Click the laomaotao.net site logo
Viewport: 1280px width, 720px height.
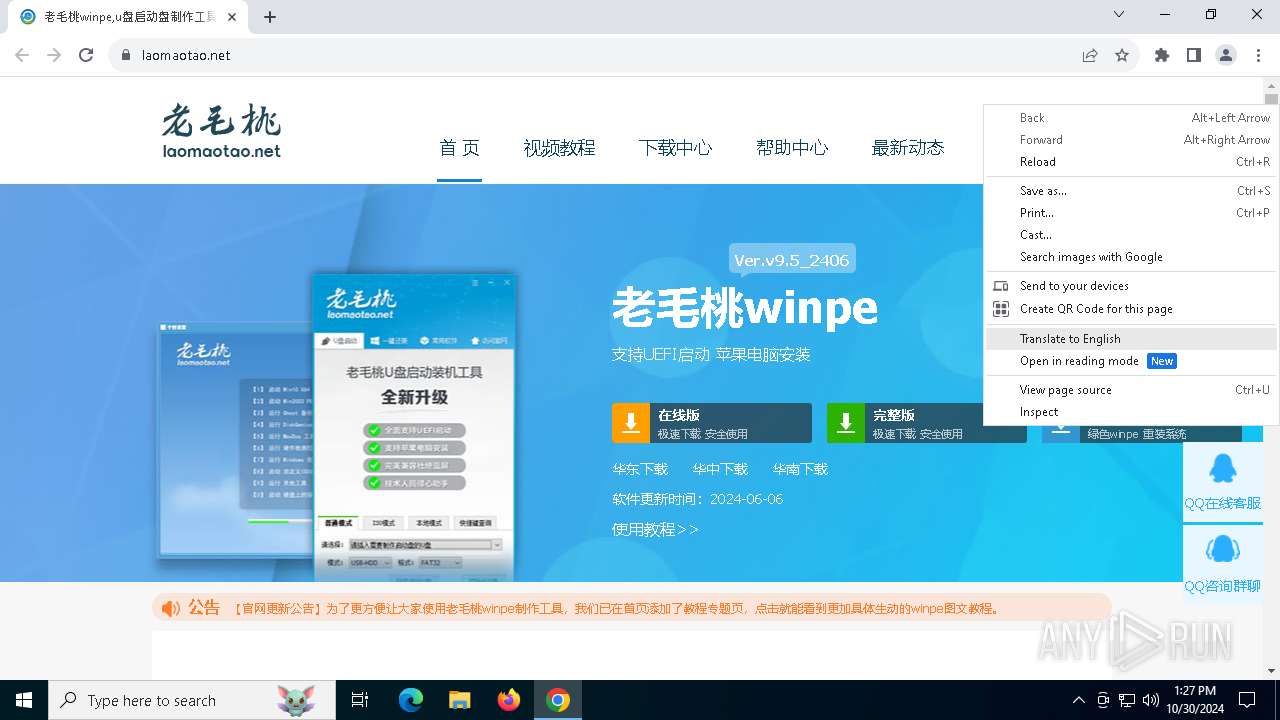[221, 131]
